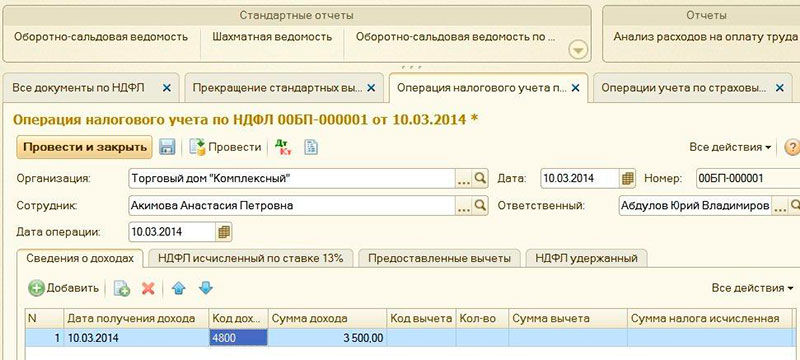Click ellipsis button in Ответственный field
This screenshot has height=360, width=800.
[780, 205]
